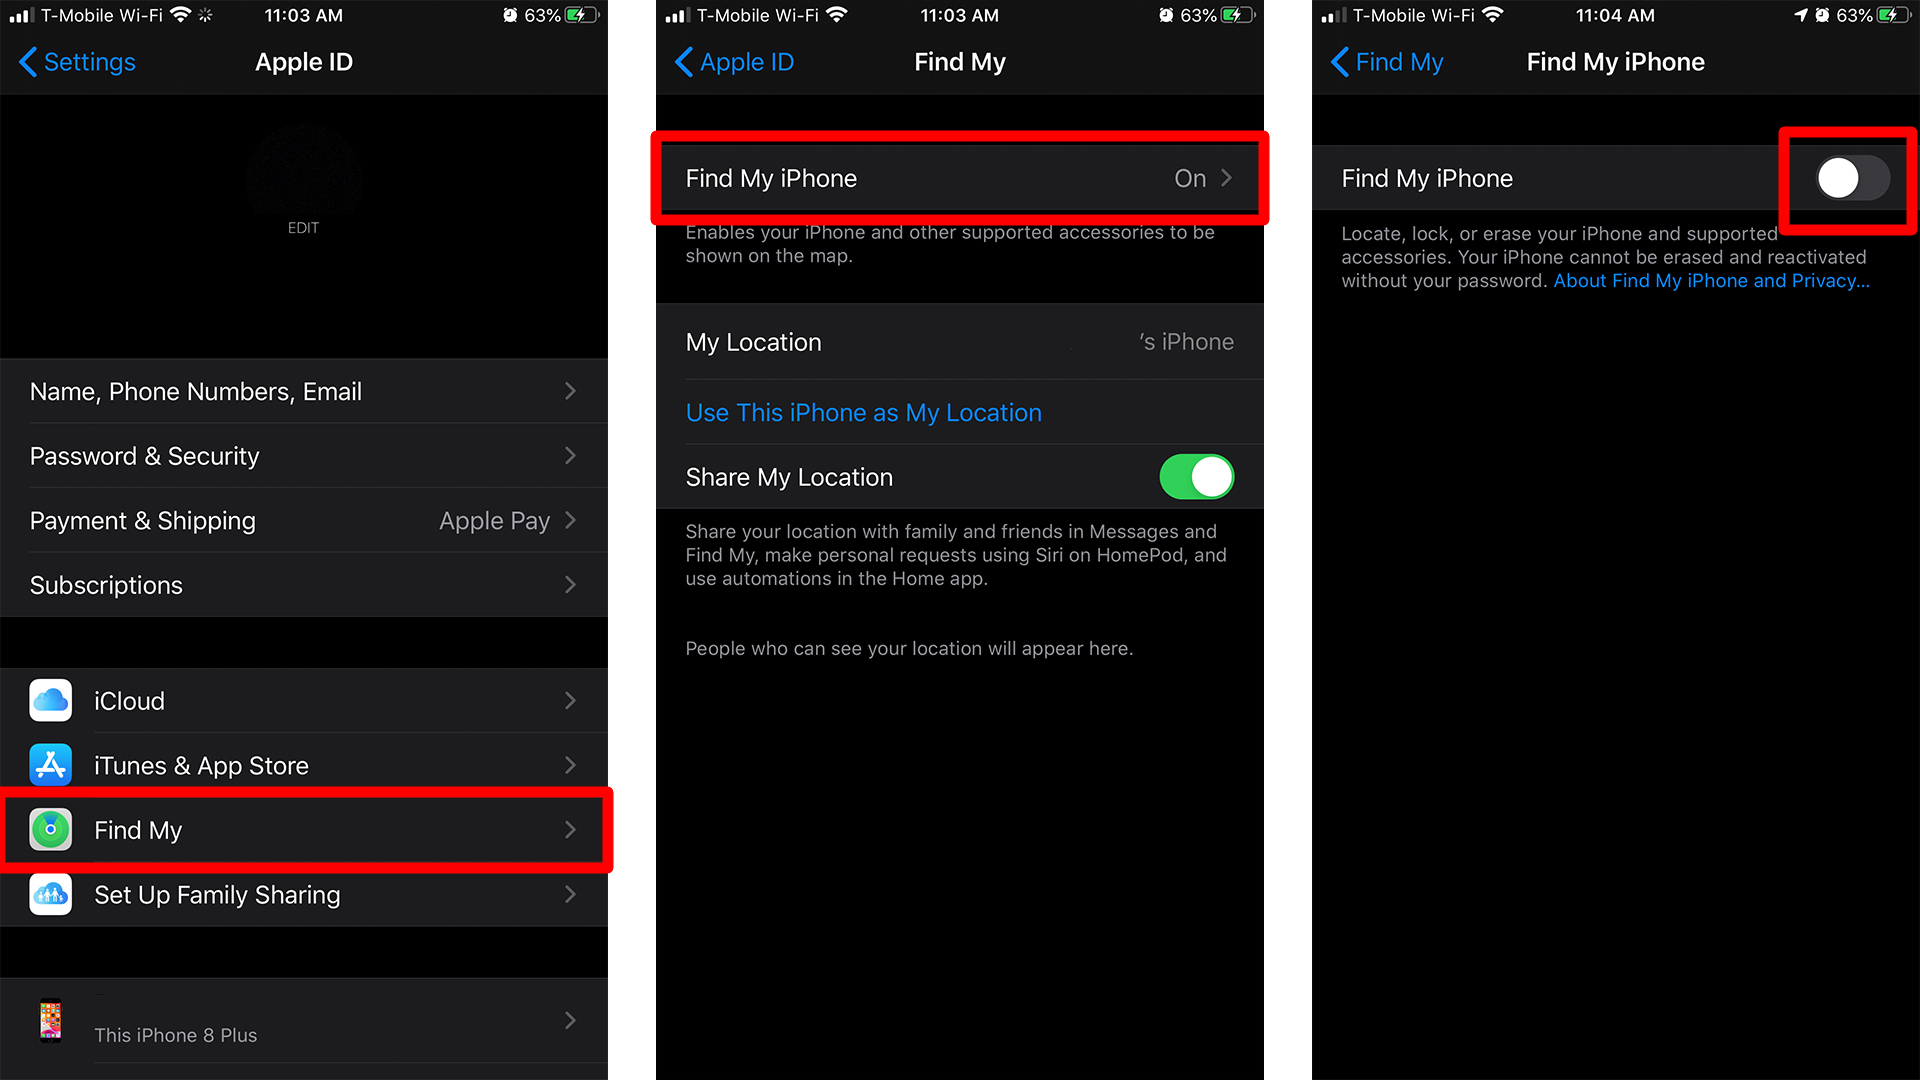
Task: Click Use This iPhone as My Location
Action: pyautogui.click(x=862, y=411)
